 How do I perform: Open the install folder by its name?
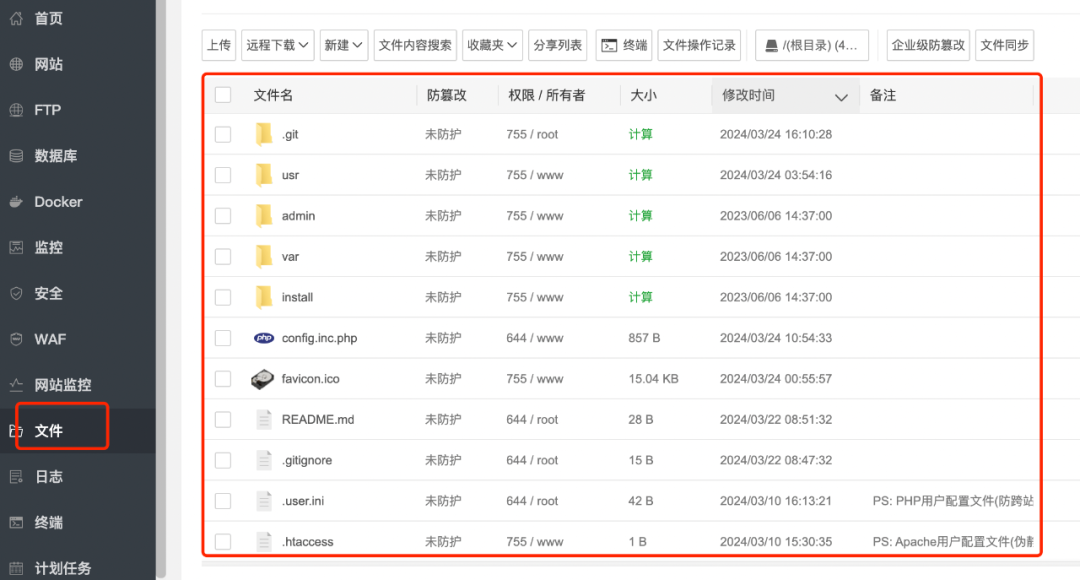click(x=298, y=298)
